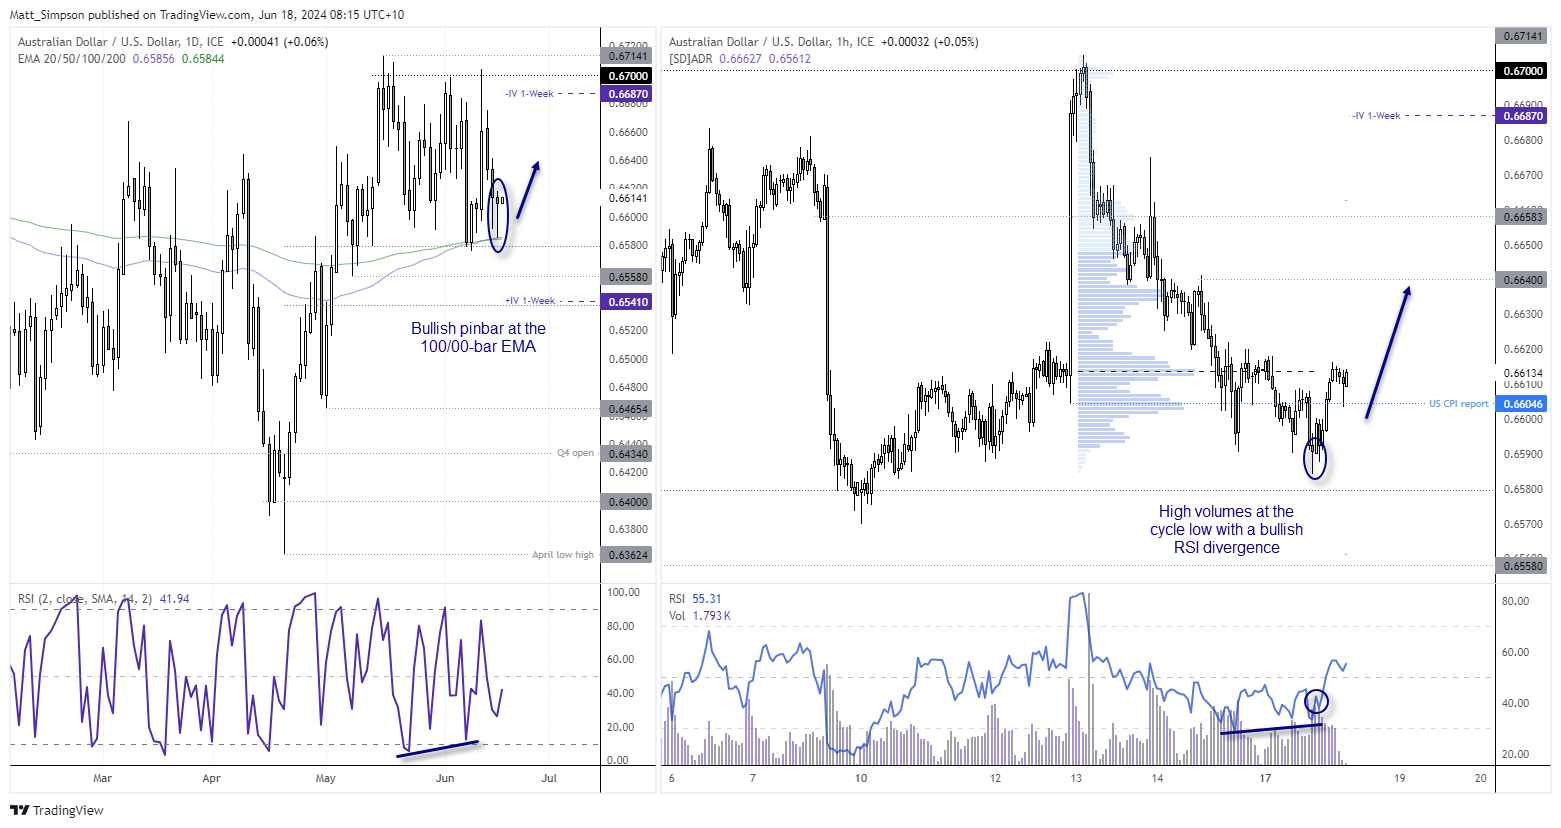Click the 0.67141 price label on hourly chart axis
The width and height of the screenshot is (1561, 828).
coord(1523,36)
